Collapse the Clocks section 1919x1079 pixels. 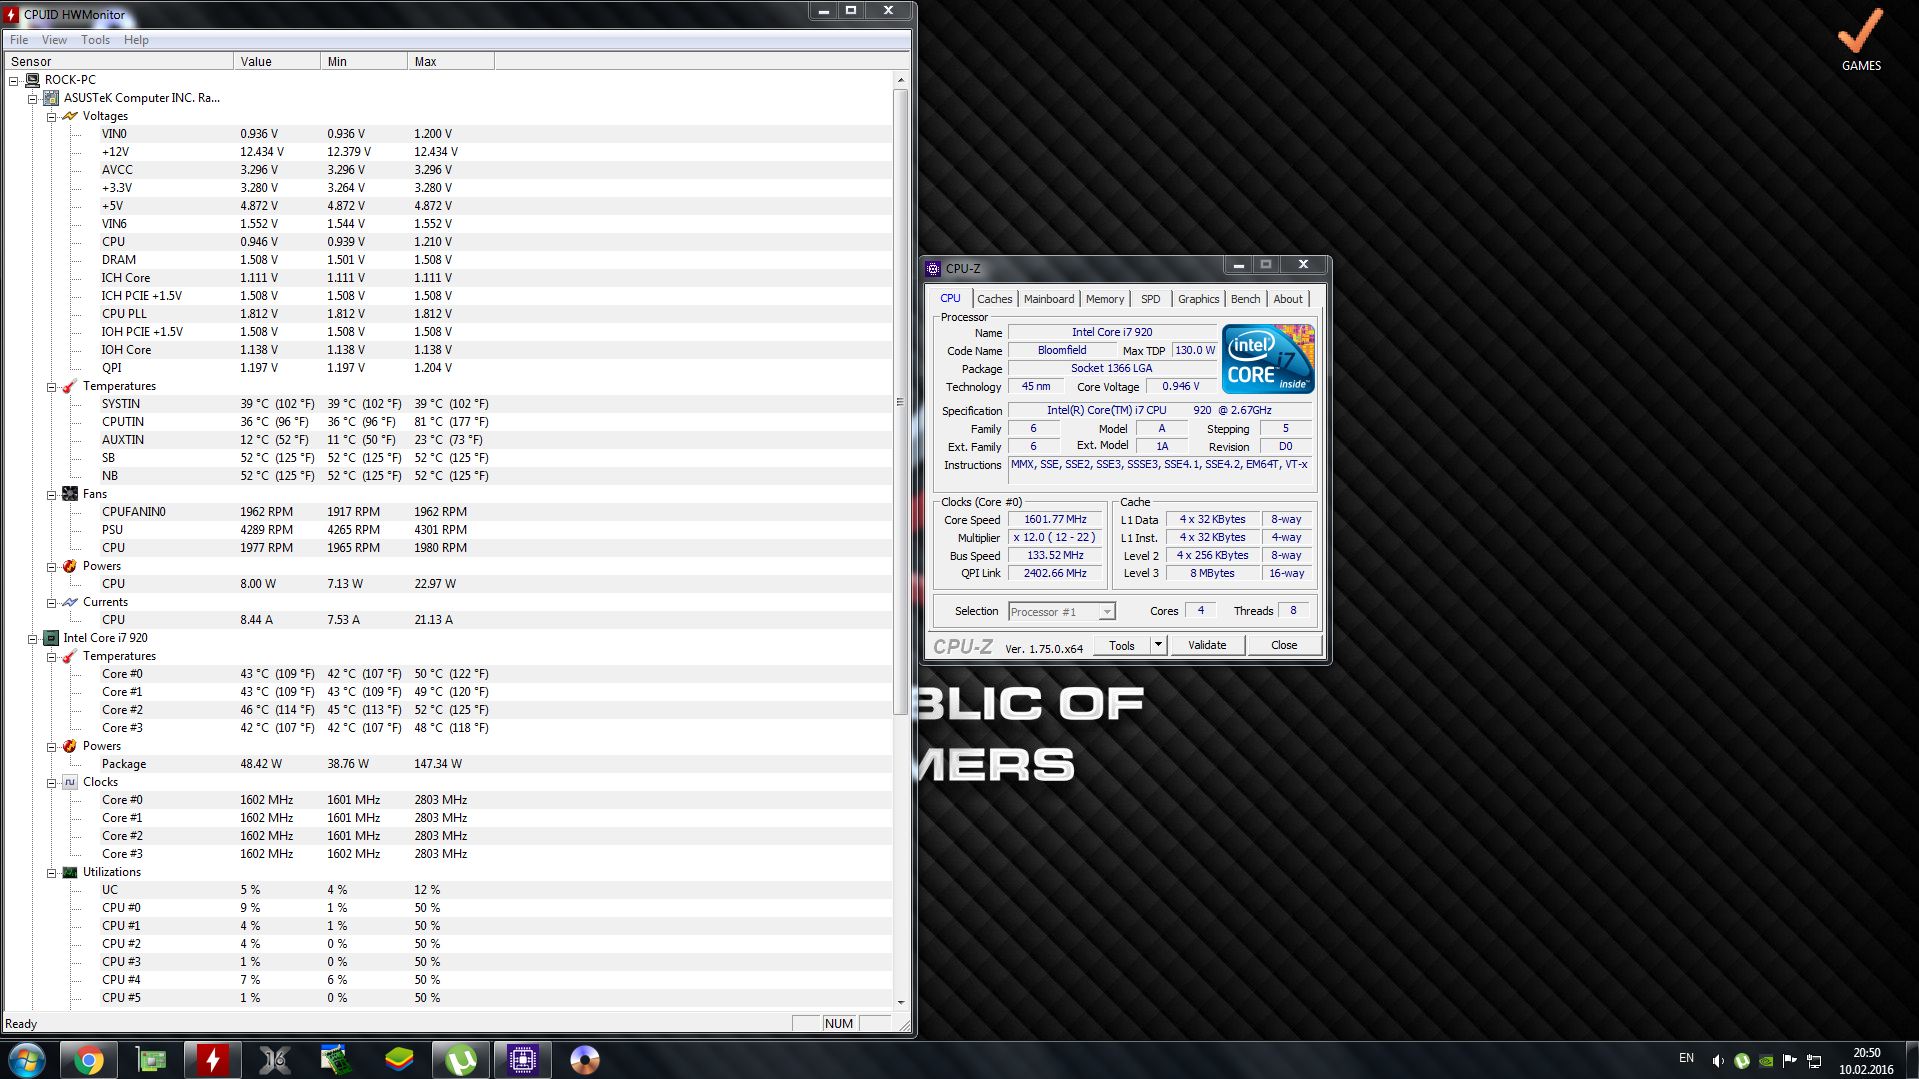52,782
